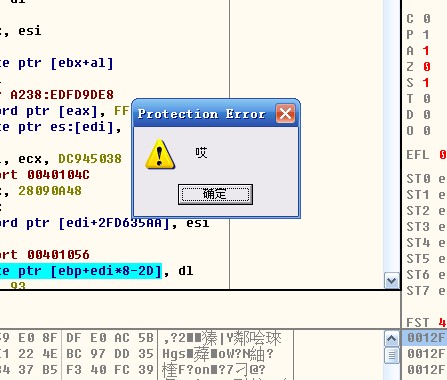Click hex dump pane scroll-up arrow
This screenshot has width=447, height=380.
pos(391,339)
